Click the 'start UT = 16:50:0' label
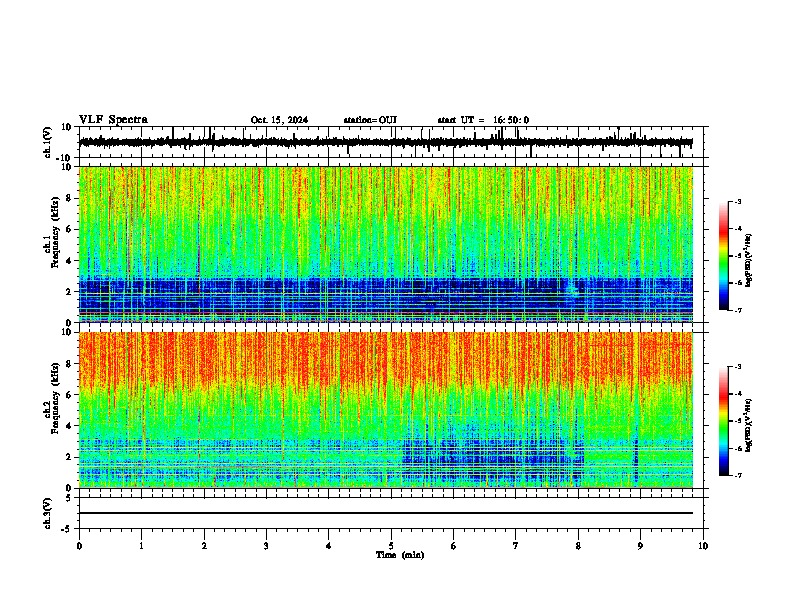This screenshot has width=792, height=612. click(x=483, y=120)
